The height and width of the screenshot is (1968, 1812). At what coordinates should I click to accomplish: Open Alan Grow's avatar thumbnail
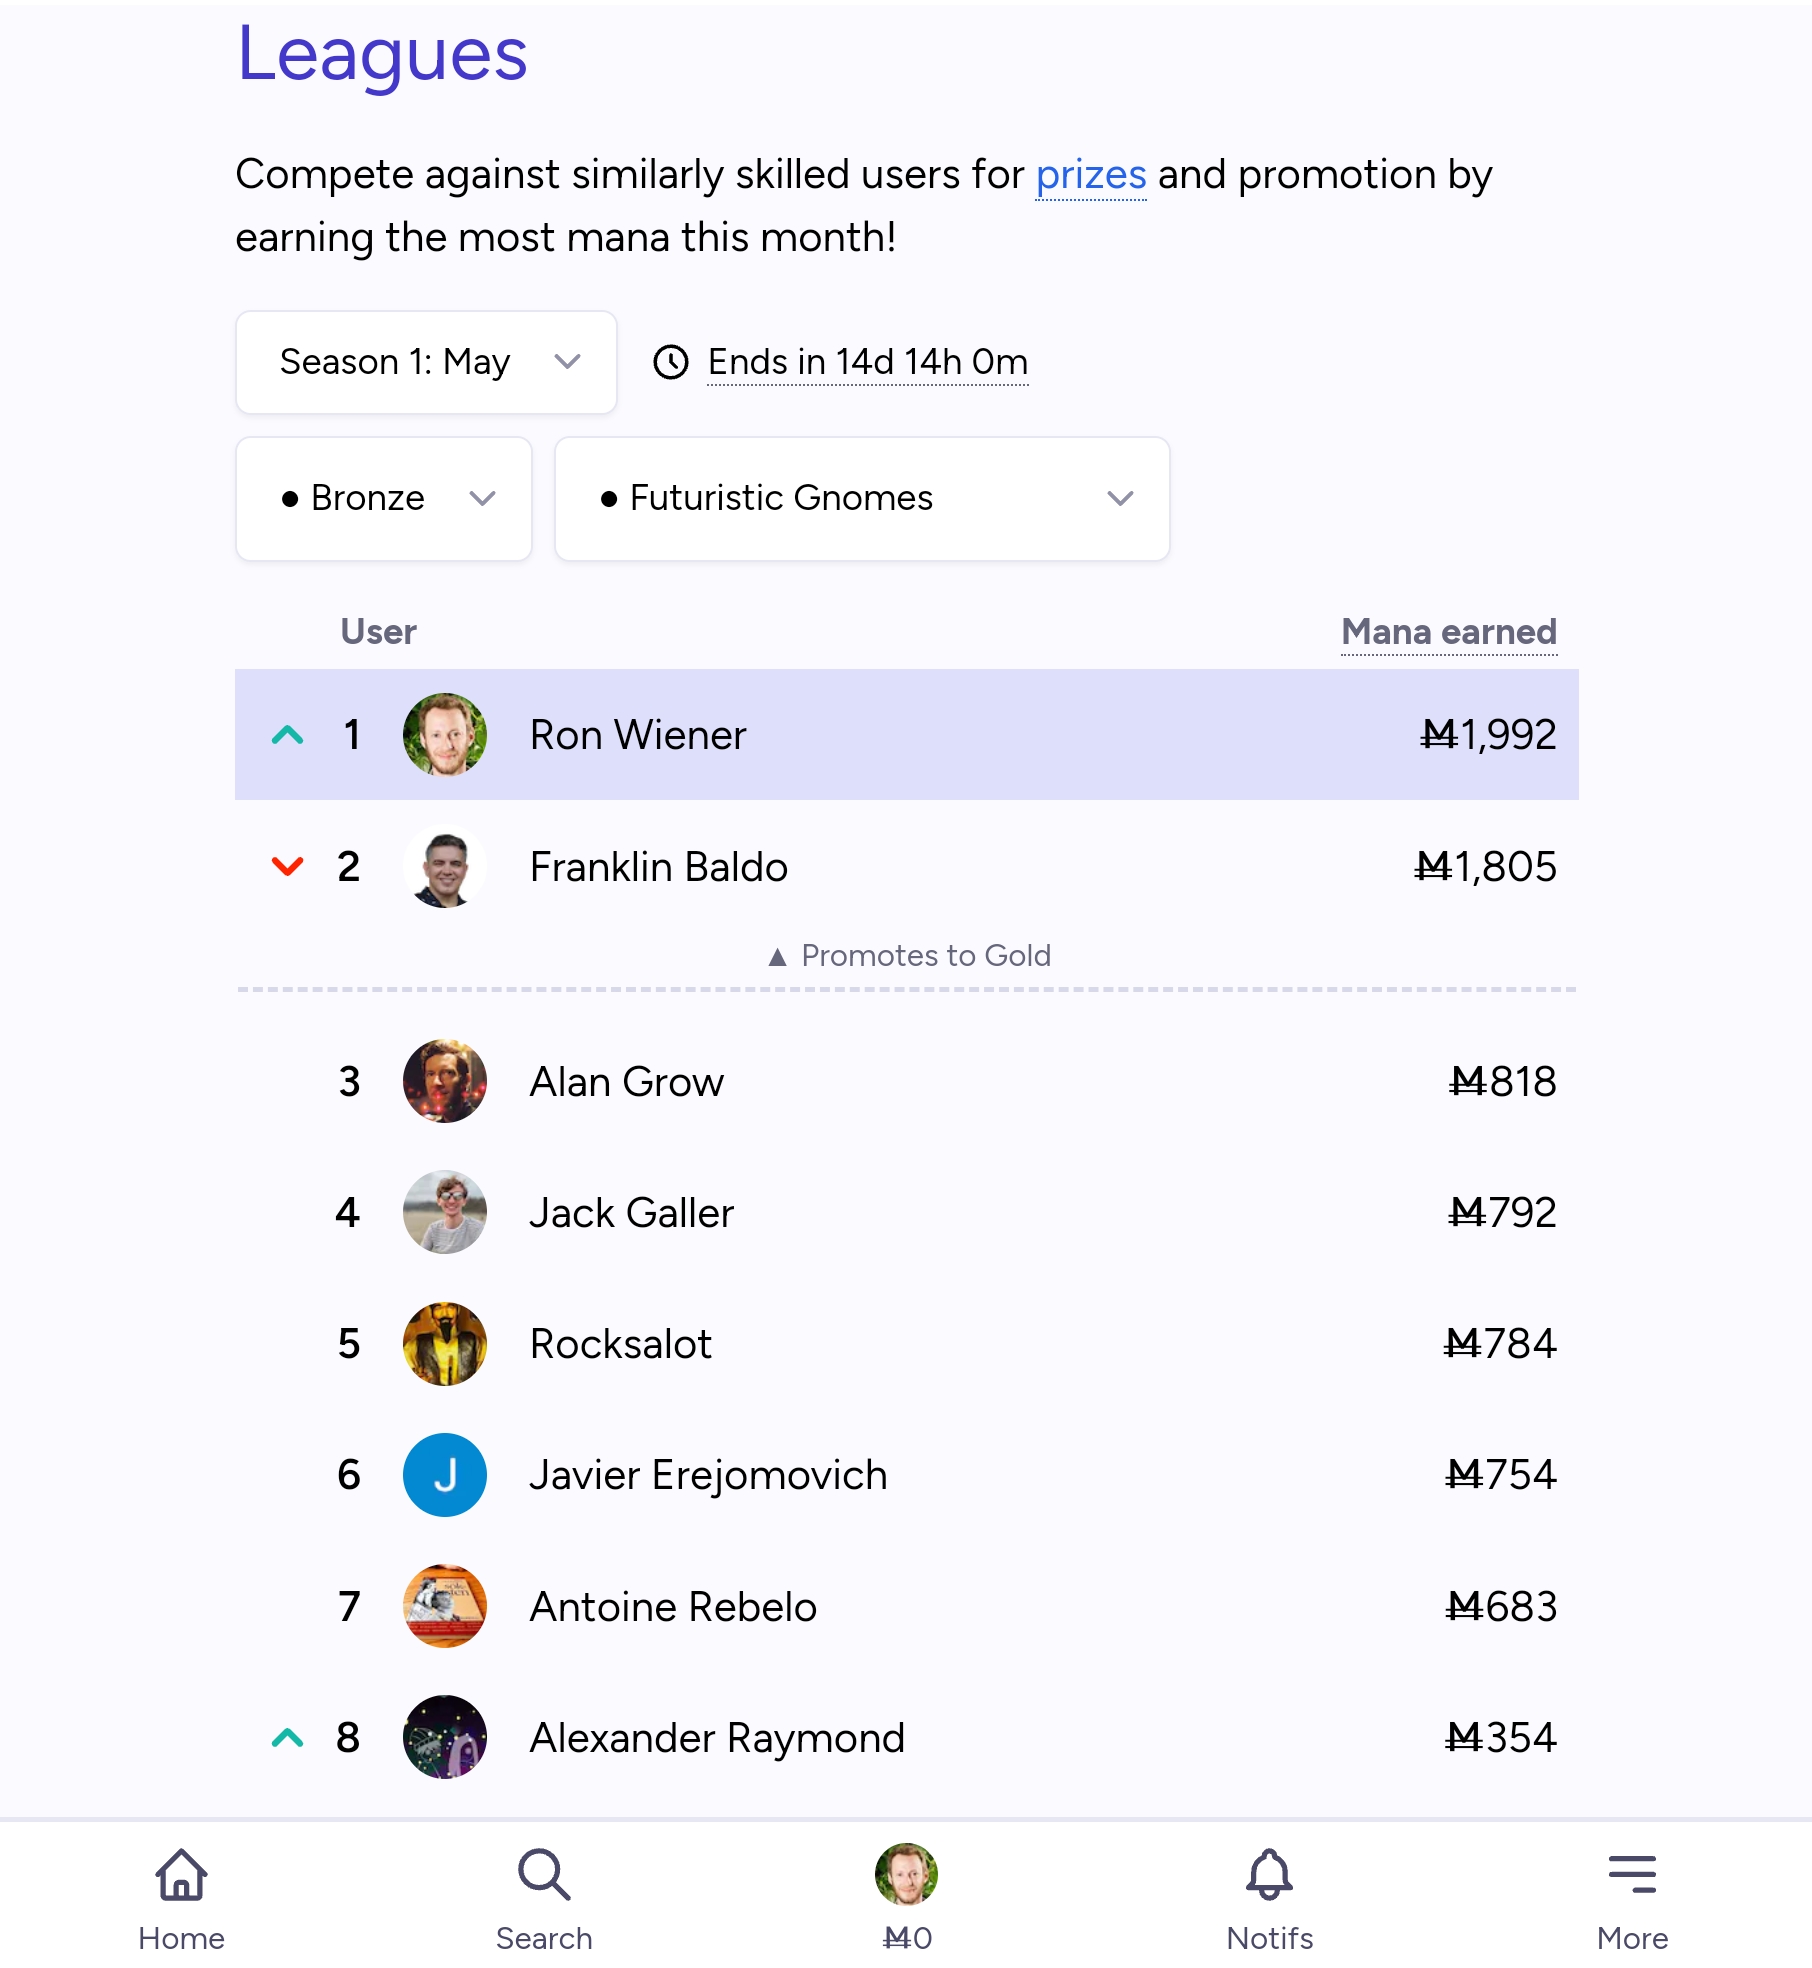point(445,1081)
